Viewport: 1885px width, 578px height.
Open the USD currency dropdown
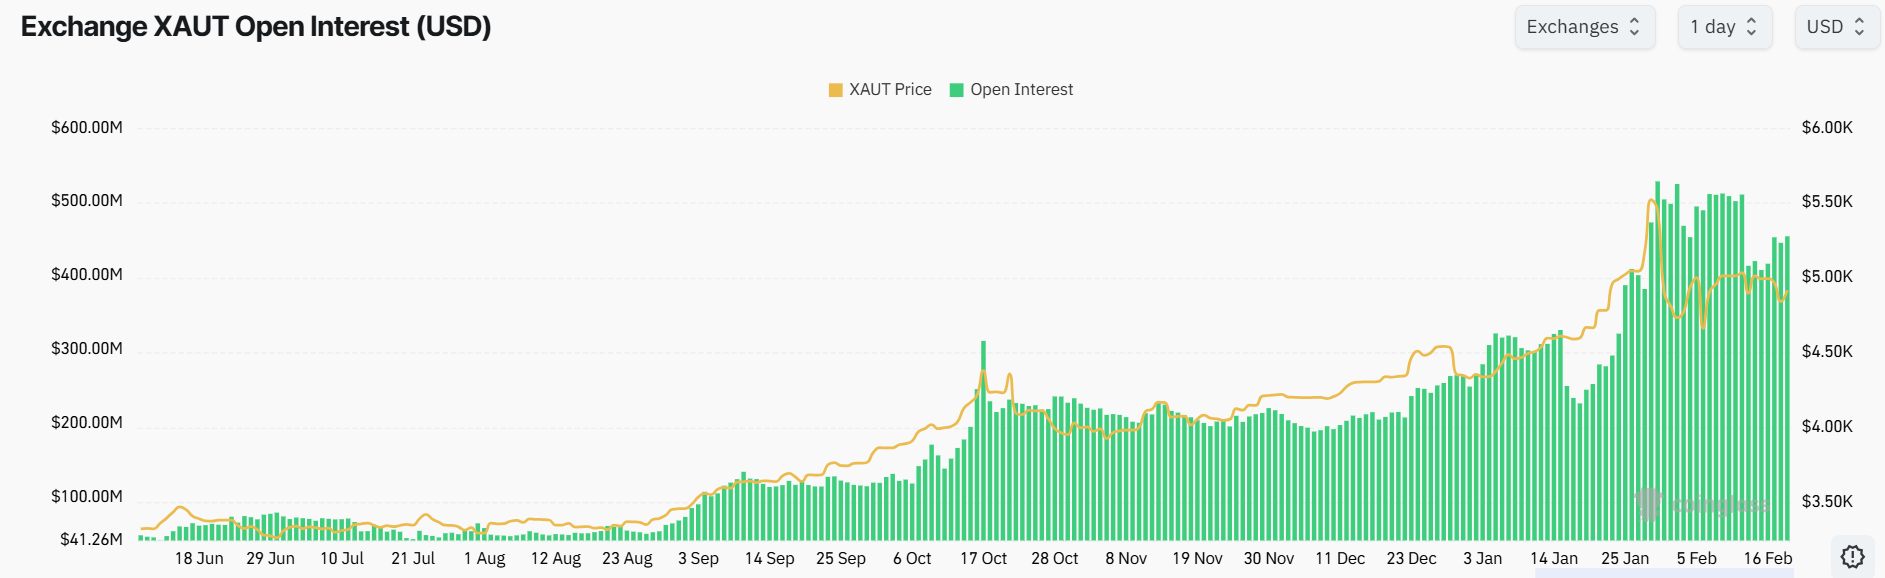(x=1836, y=27)
